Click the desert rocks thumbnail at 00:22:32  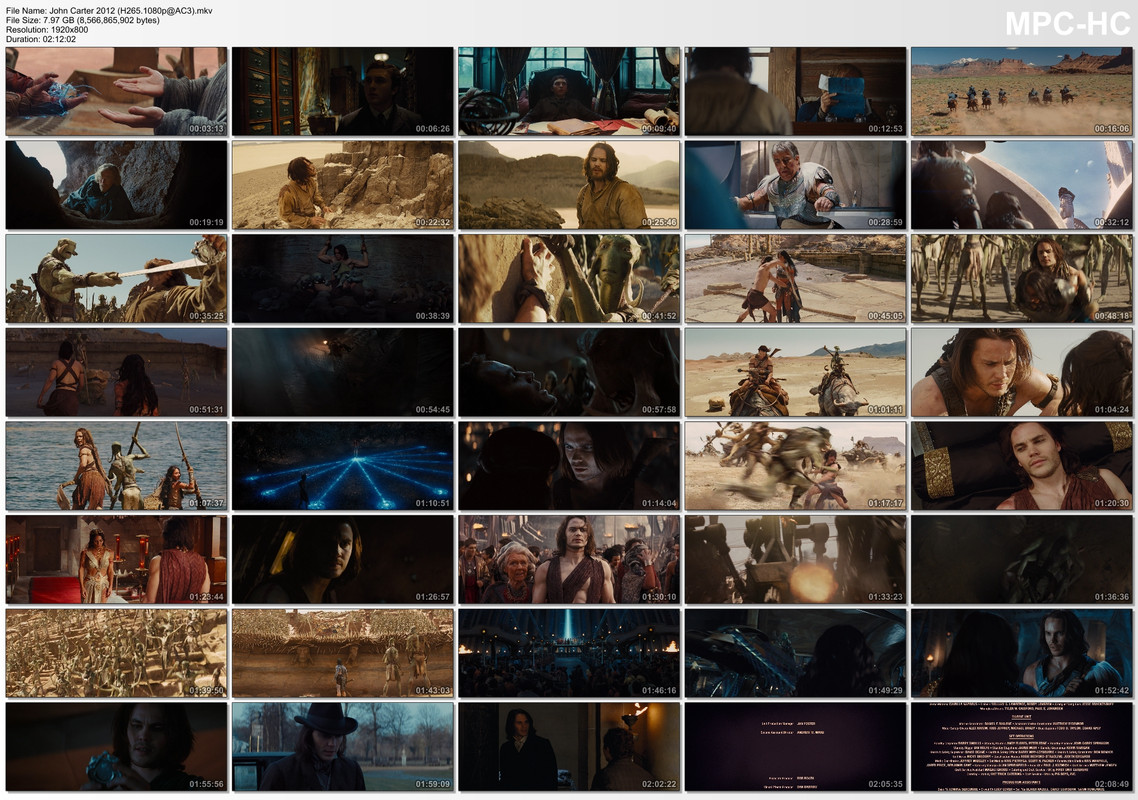[x=343, y=185]
